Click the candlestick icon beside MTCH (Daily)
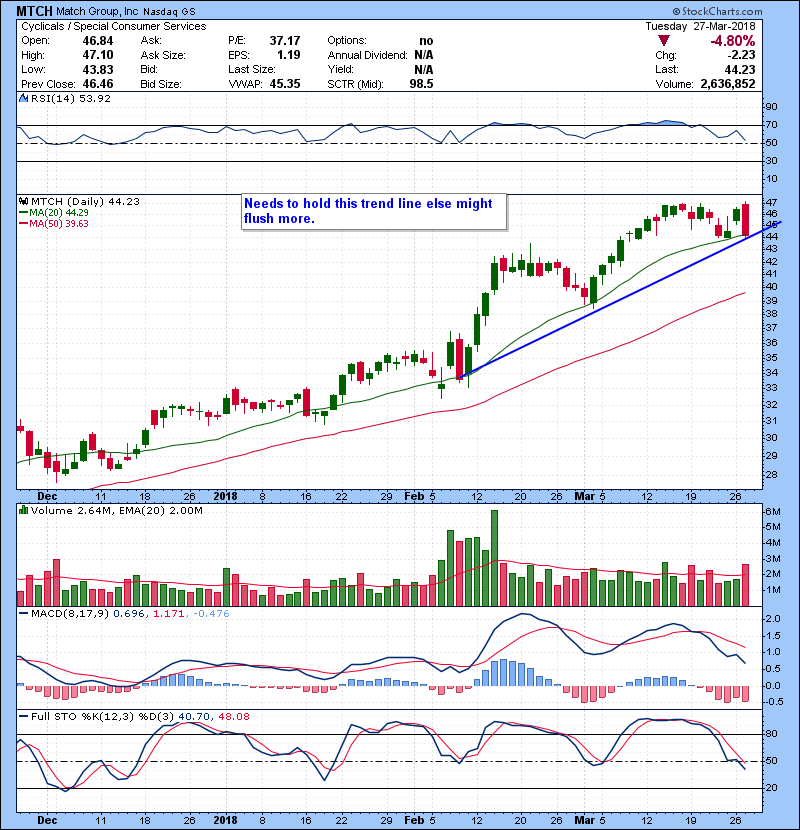Screen dimensions: 800x830 click(x=23, y=201)
